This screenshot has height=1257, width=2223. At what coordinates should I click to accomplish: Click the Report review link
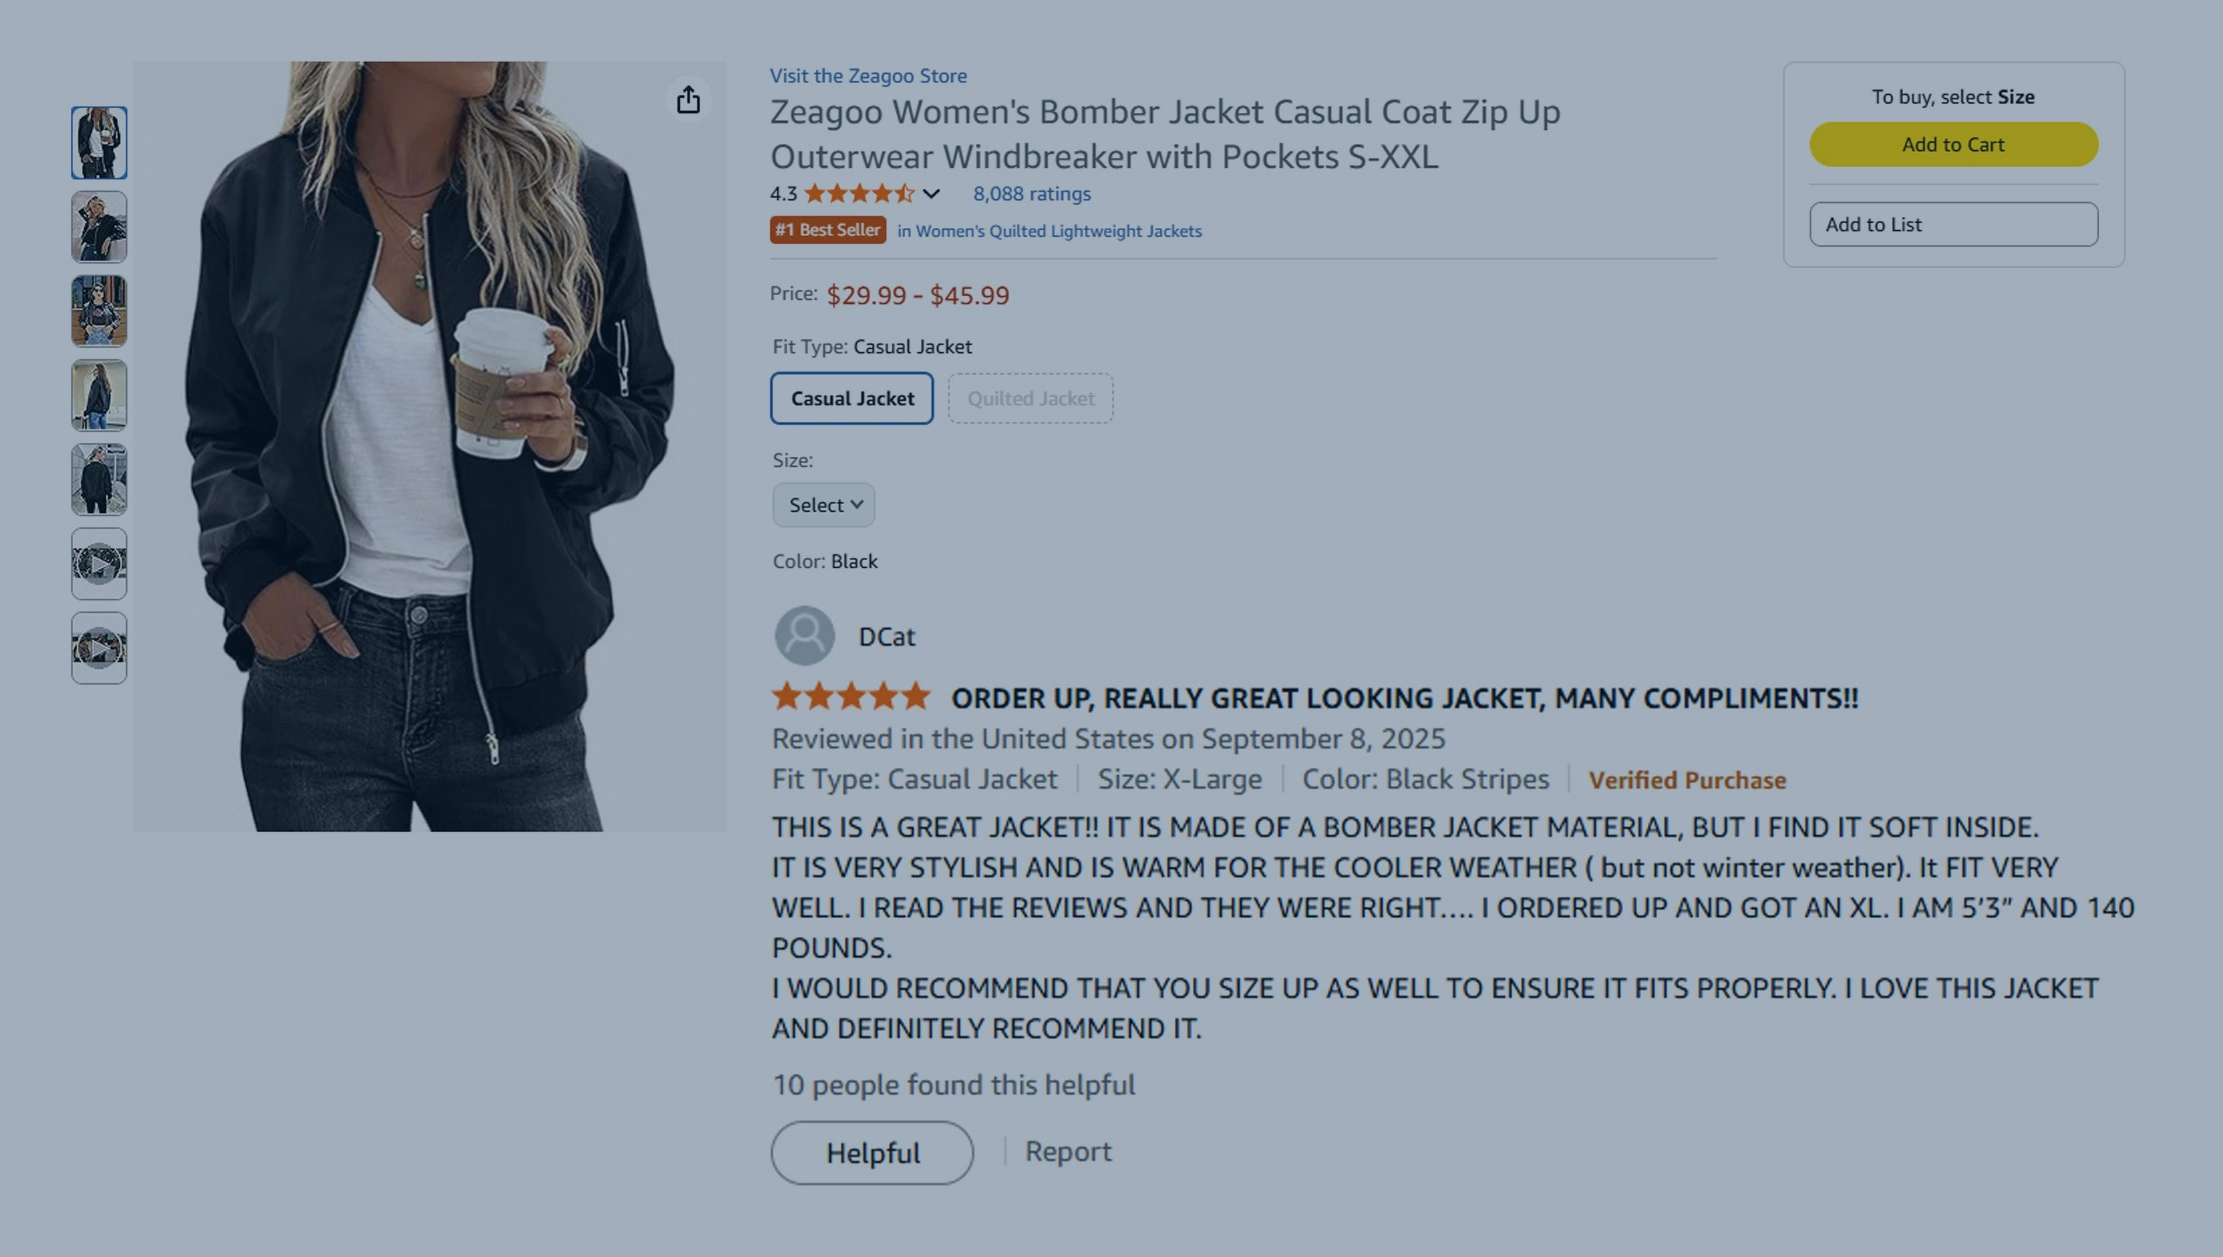[1068, 1151]
